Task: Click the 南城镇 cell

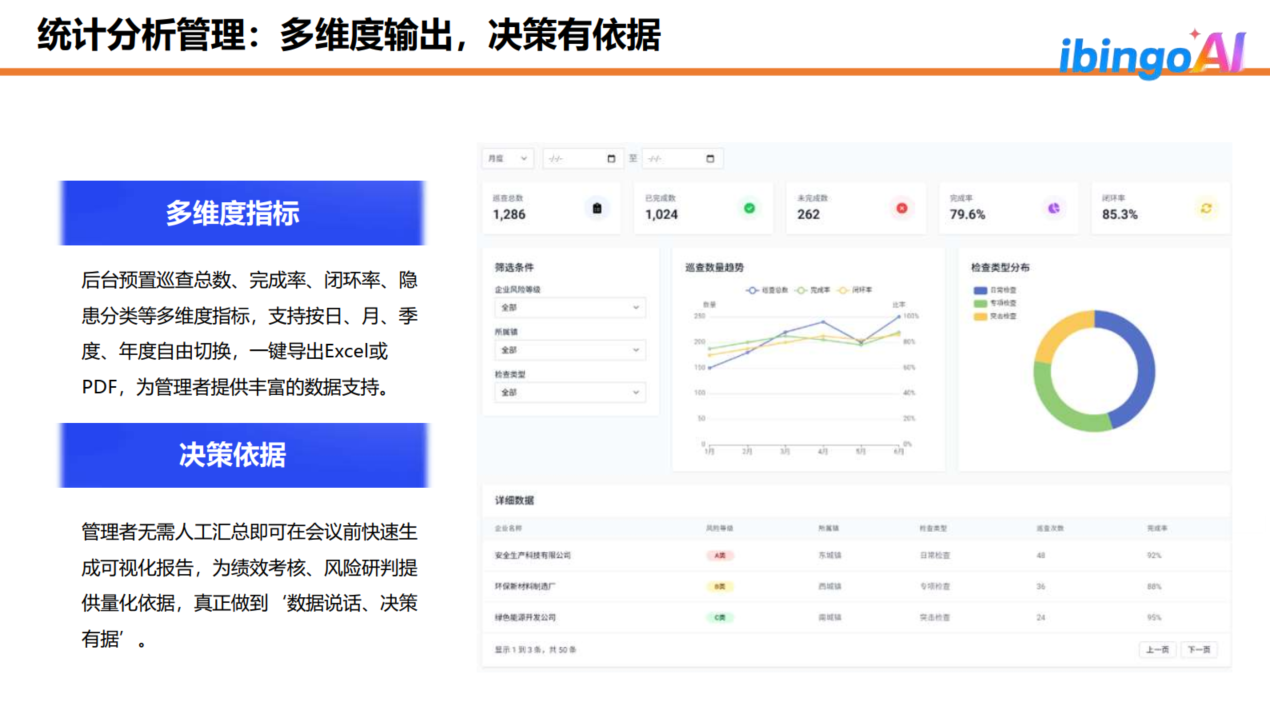Action: coord(830,617)
